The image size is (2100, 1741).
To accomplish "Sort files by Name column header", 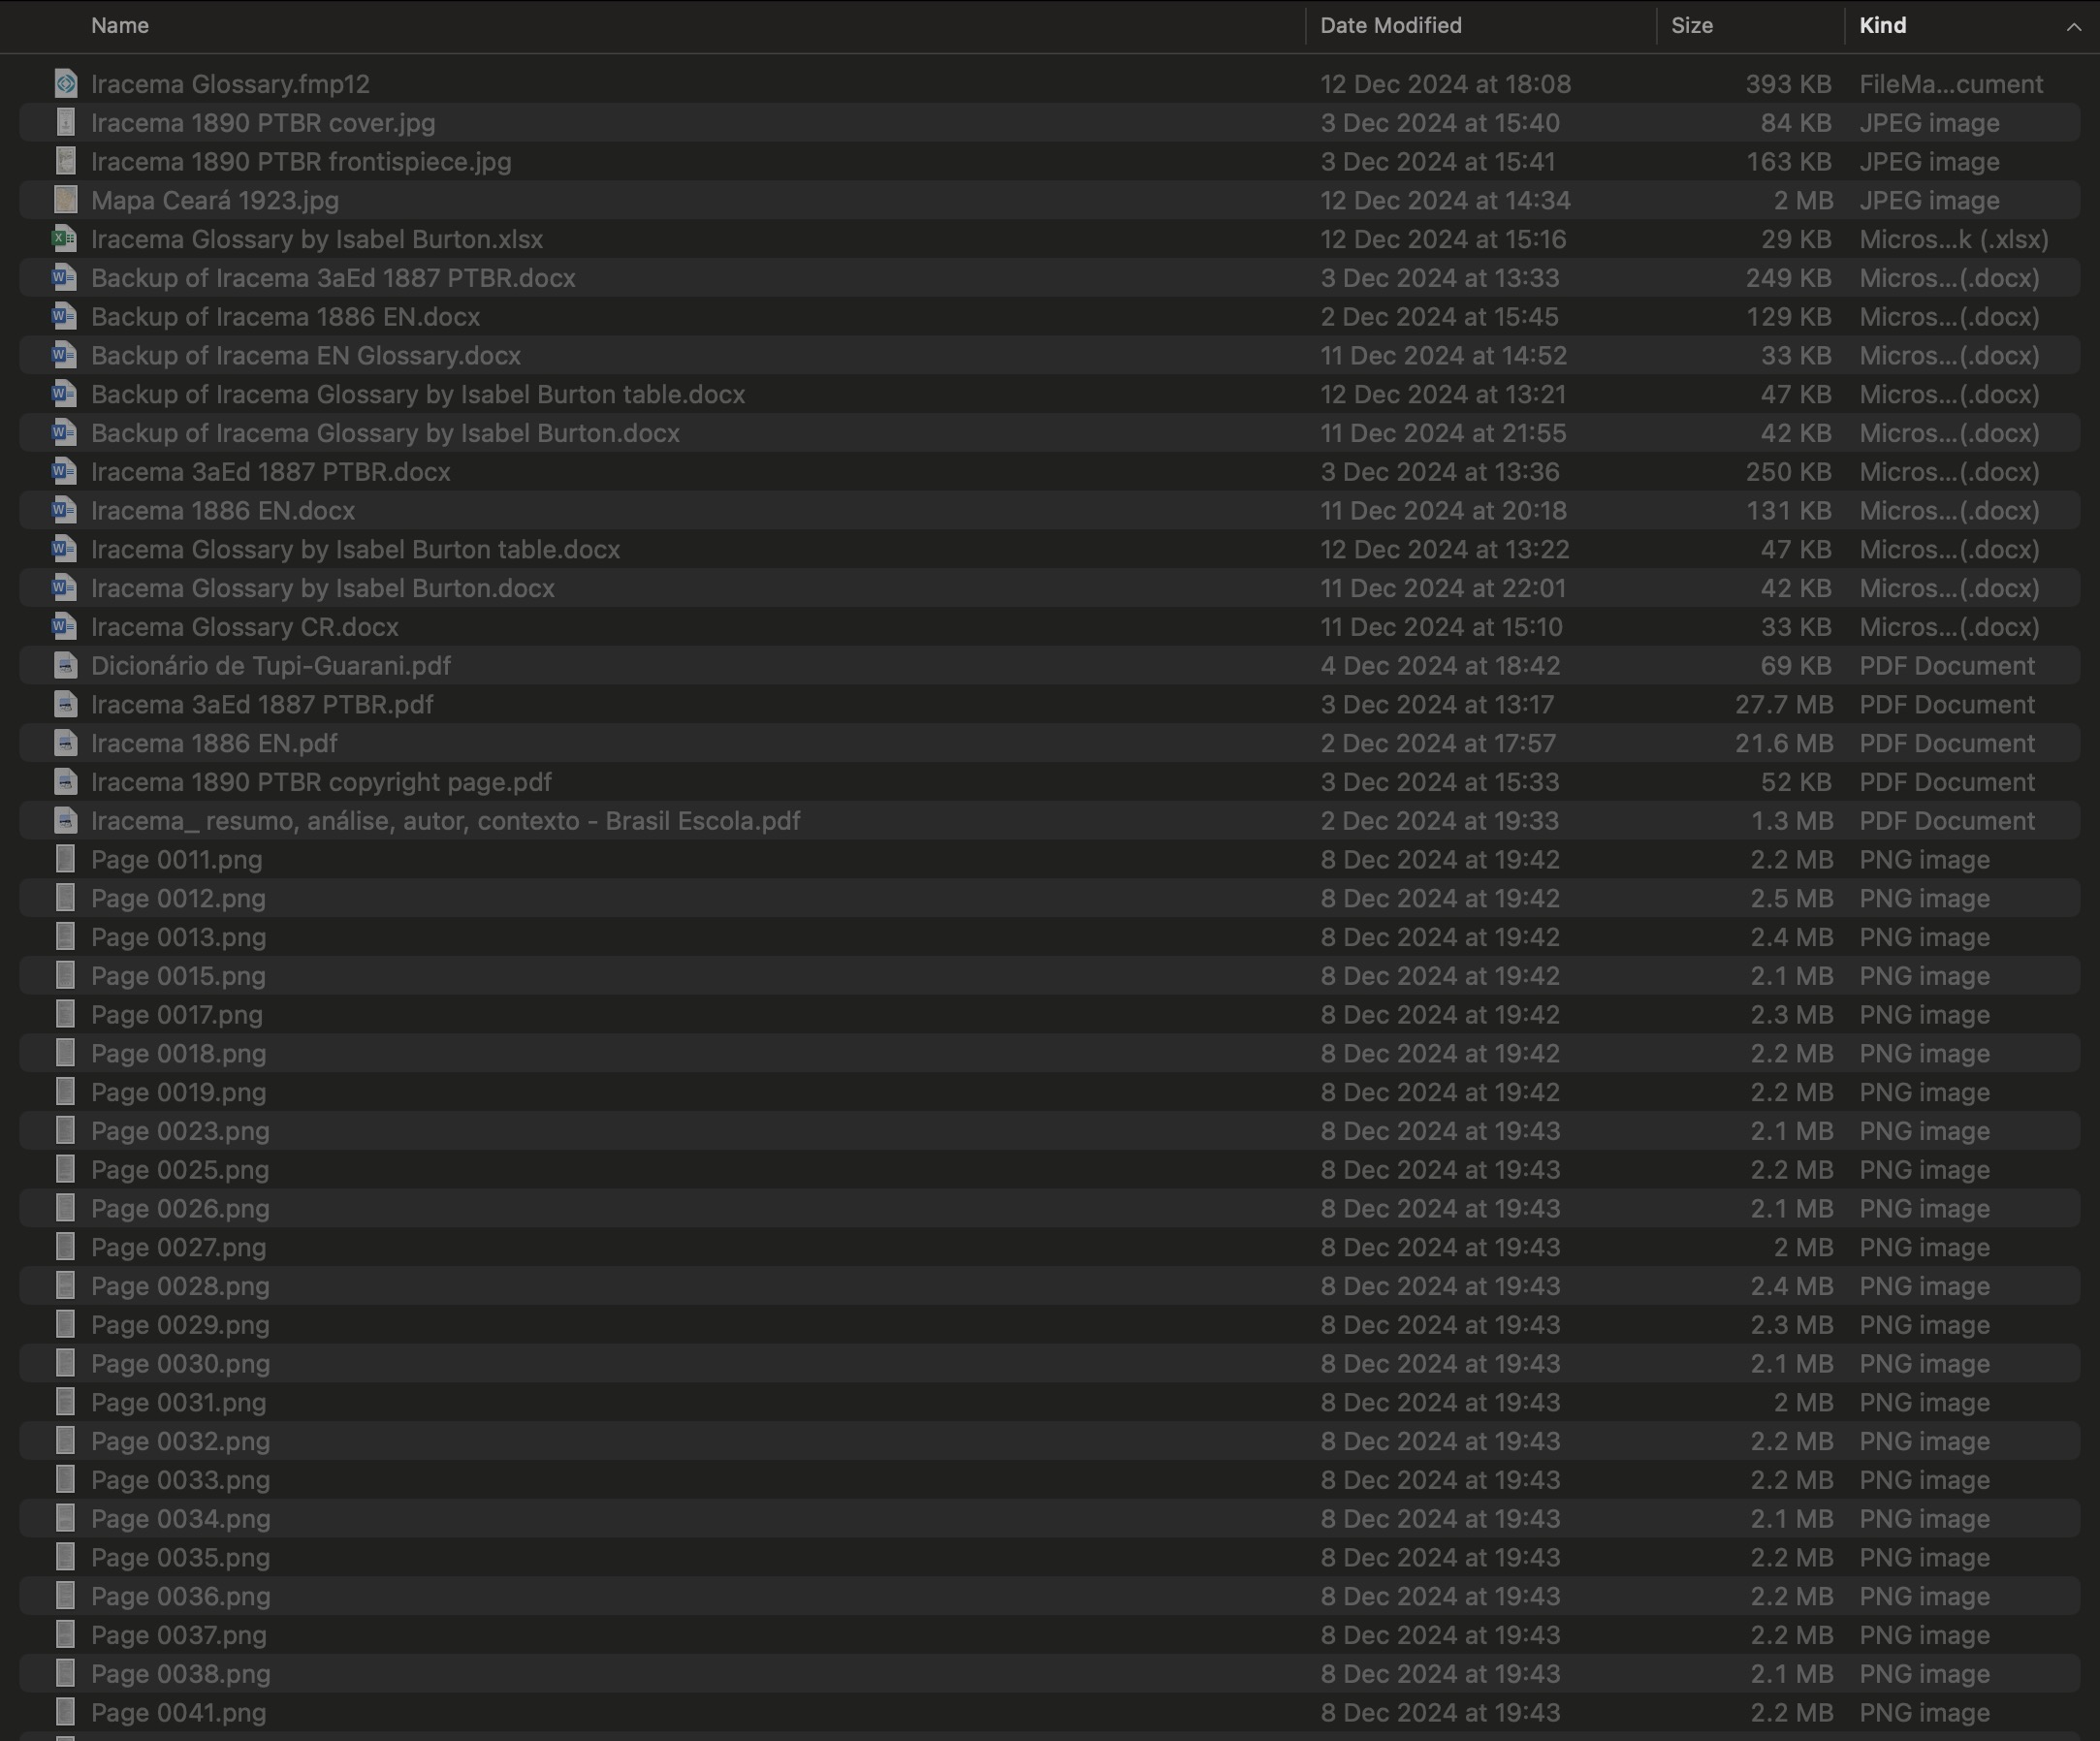I will tap(120, 26).
